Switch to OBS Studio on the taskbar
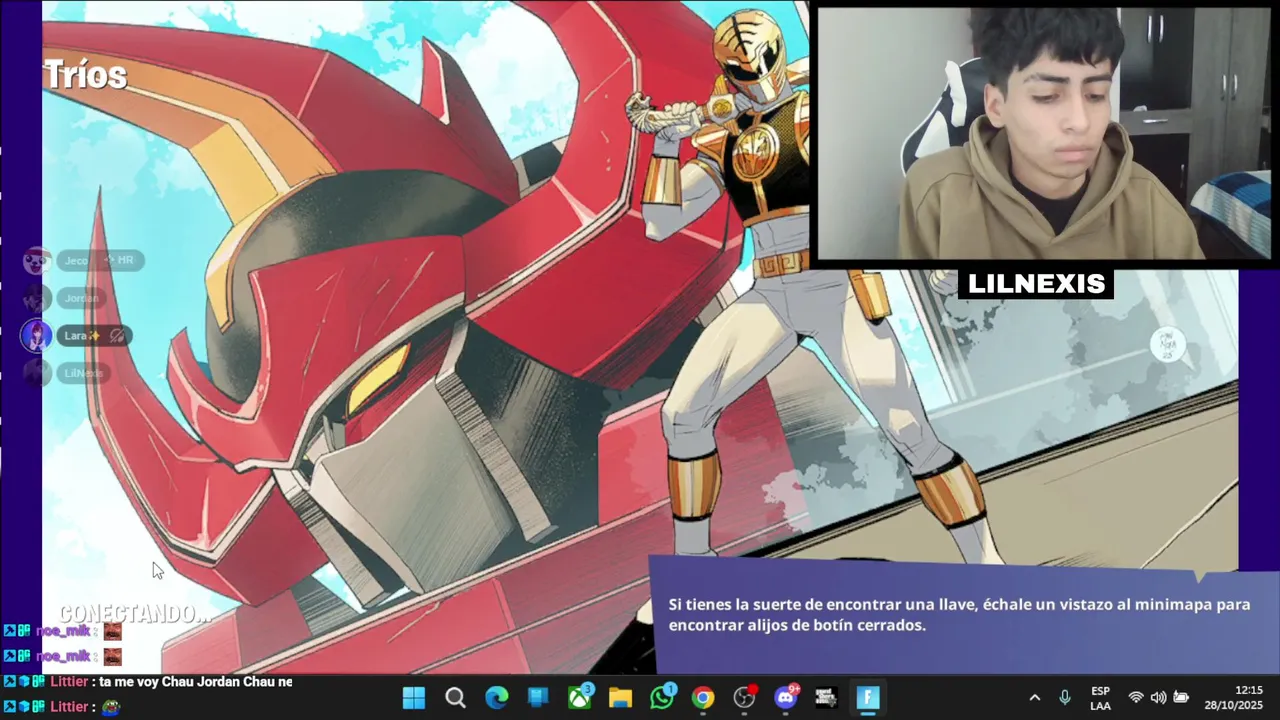Screen dimensions: 1280x720 (x=745, y=697)
